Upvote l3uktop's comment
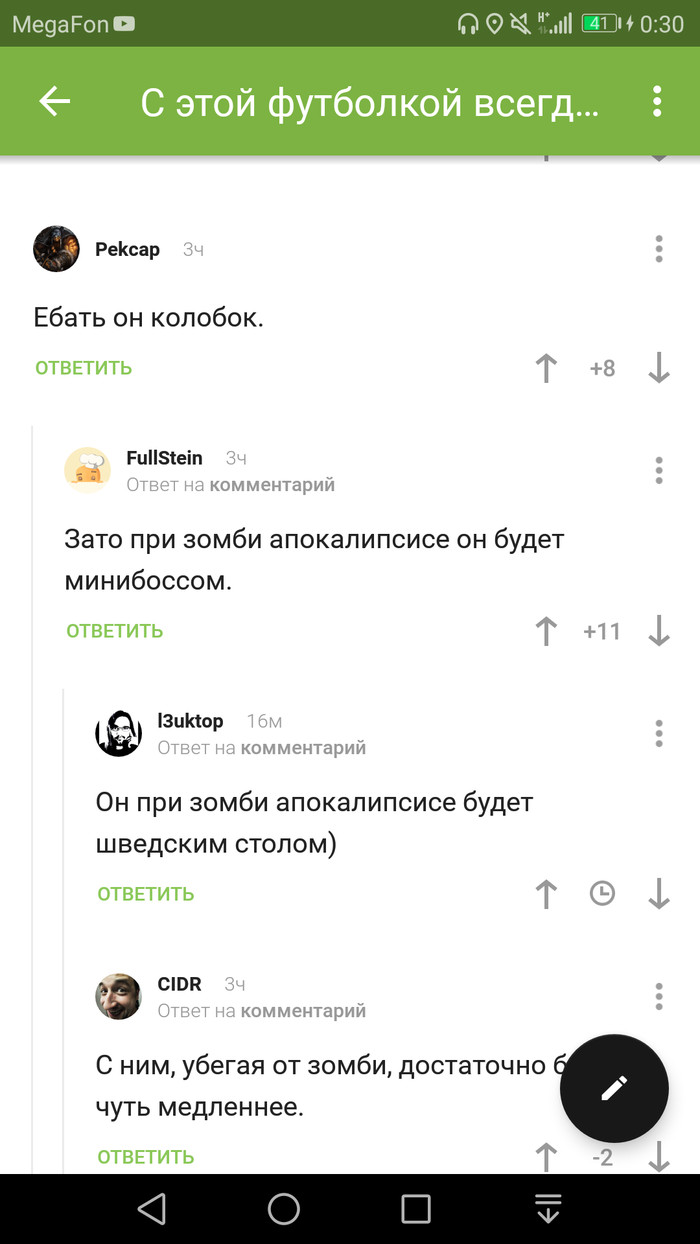Viewport: 700px width, 1244px height. click(x=546, y=894)
